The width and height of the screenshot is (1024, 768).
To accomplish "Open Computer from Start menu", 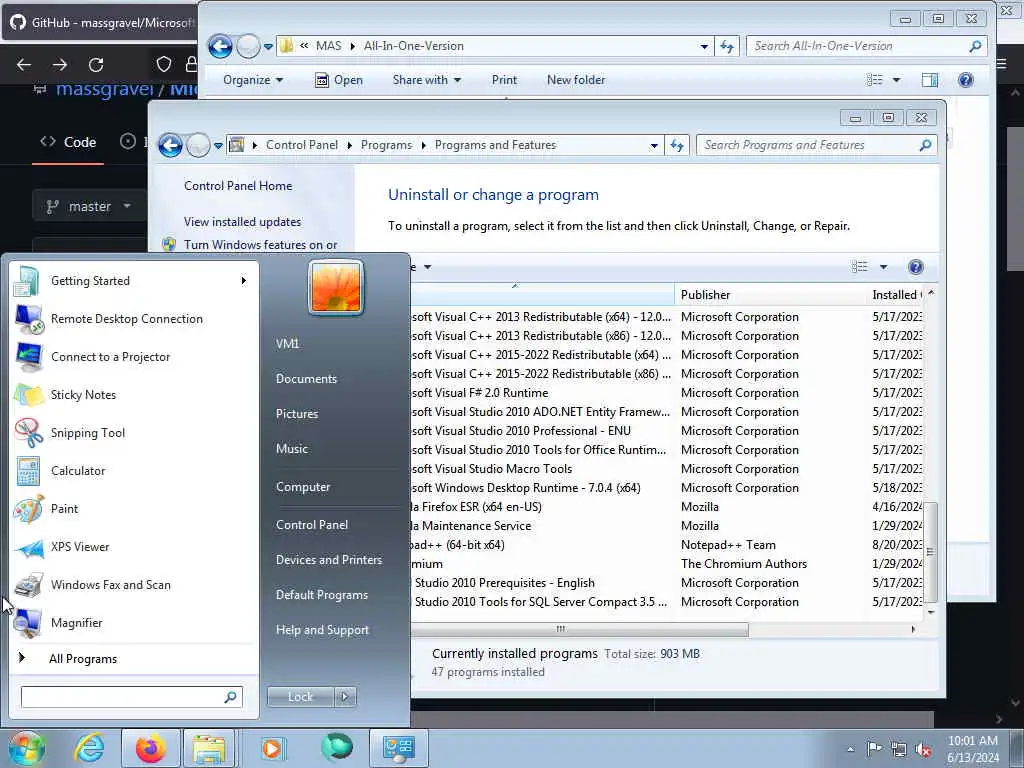I will pos(303,487).
